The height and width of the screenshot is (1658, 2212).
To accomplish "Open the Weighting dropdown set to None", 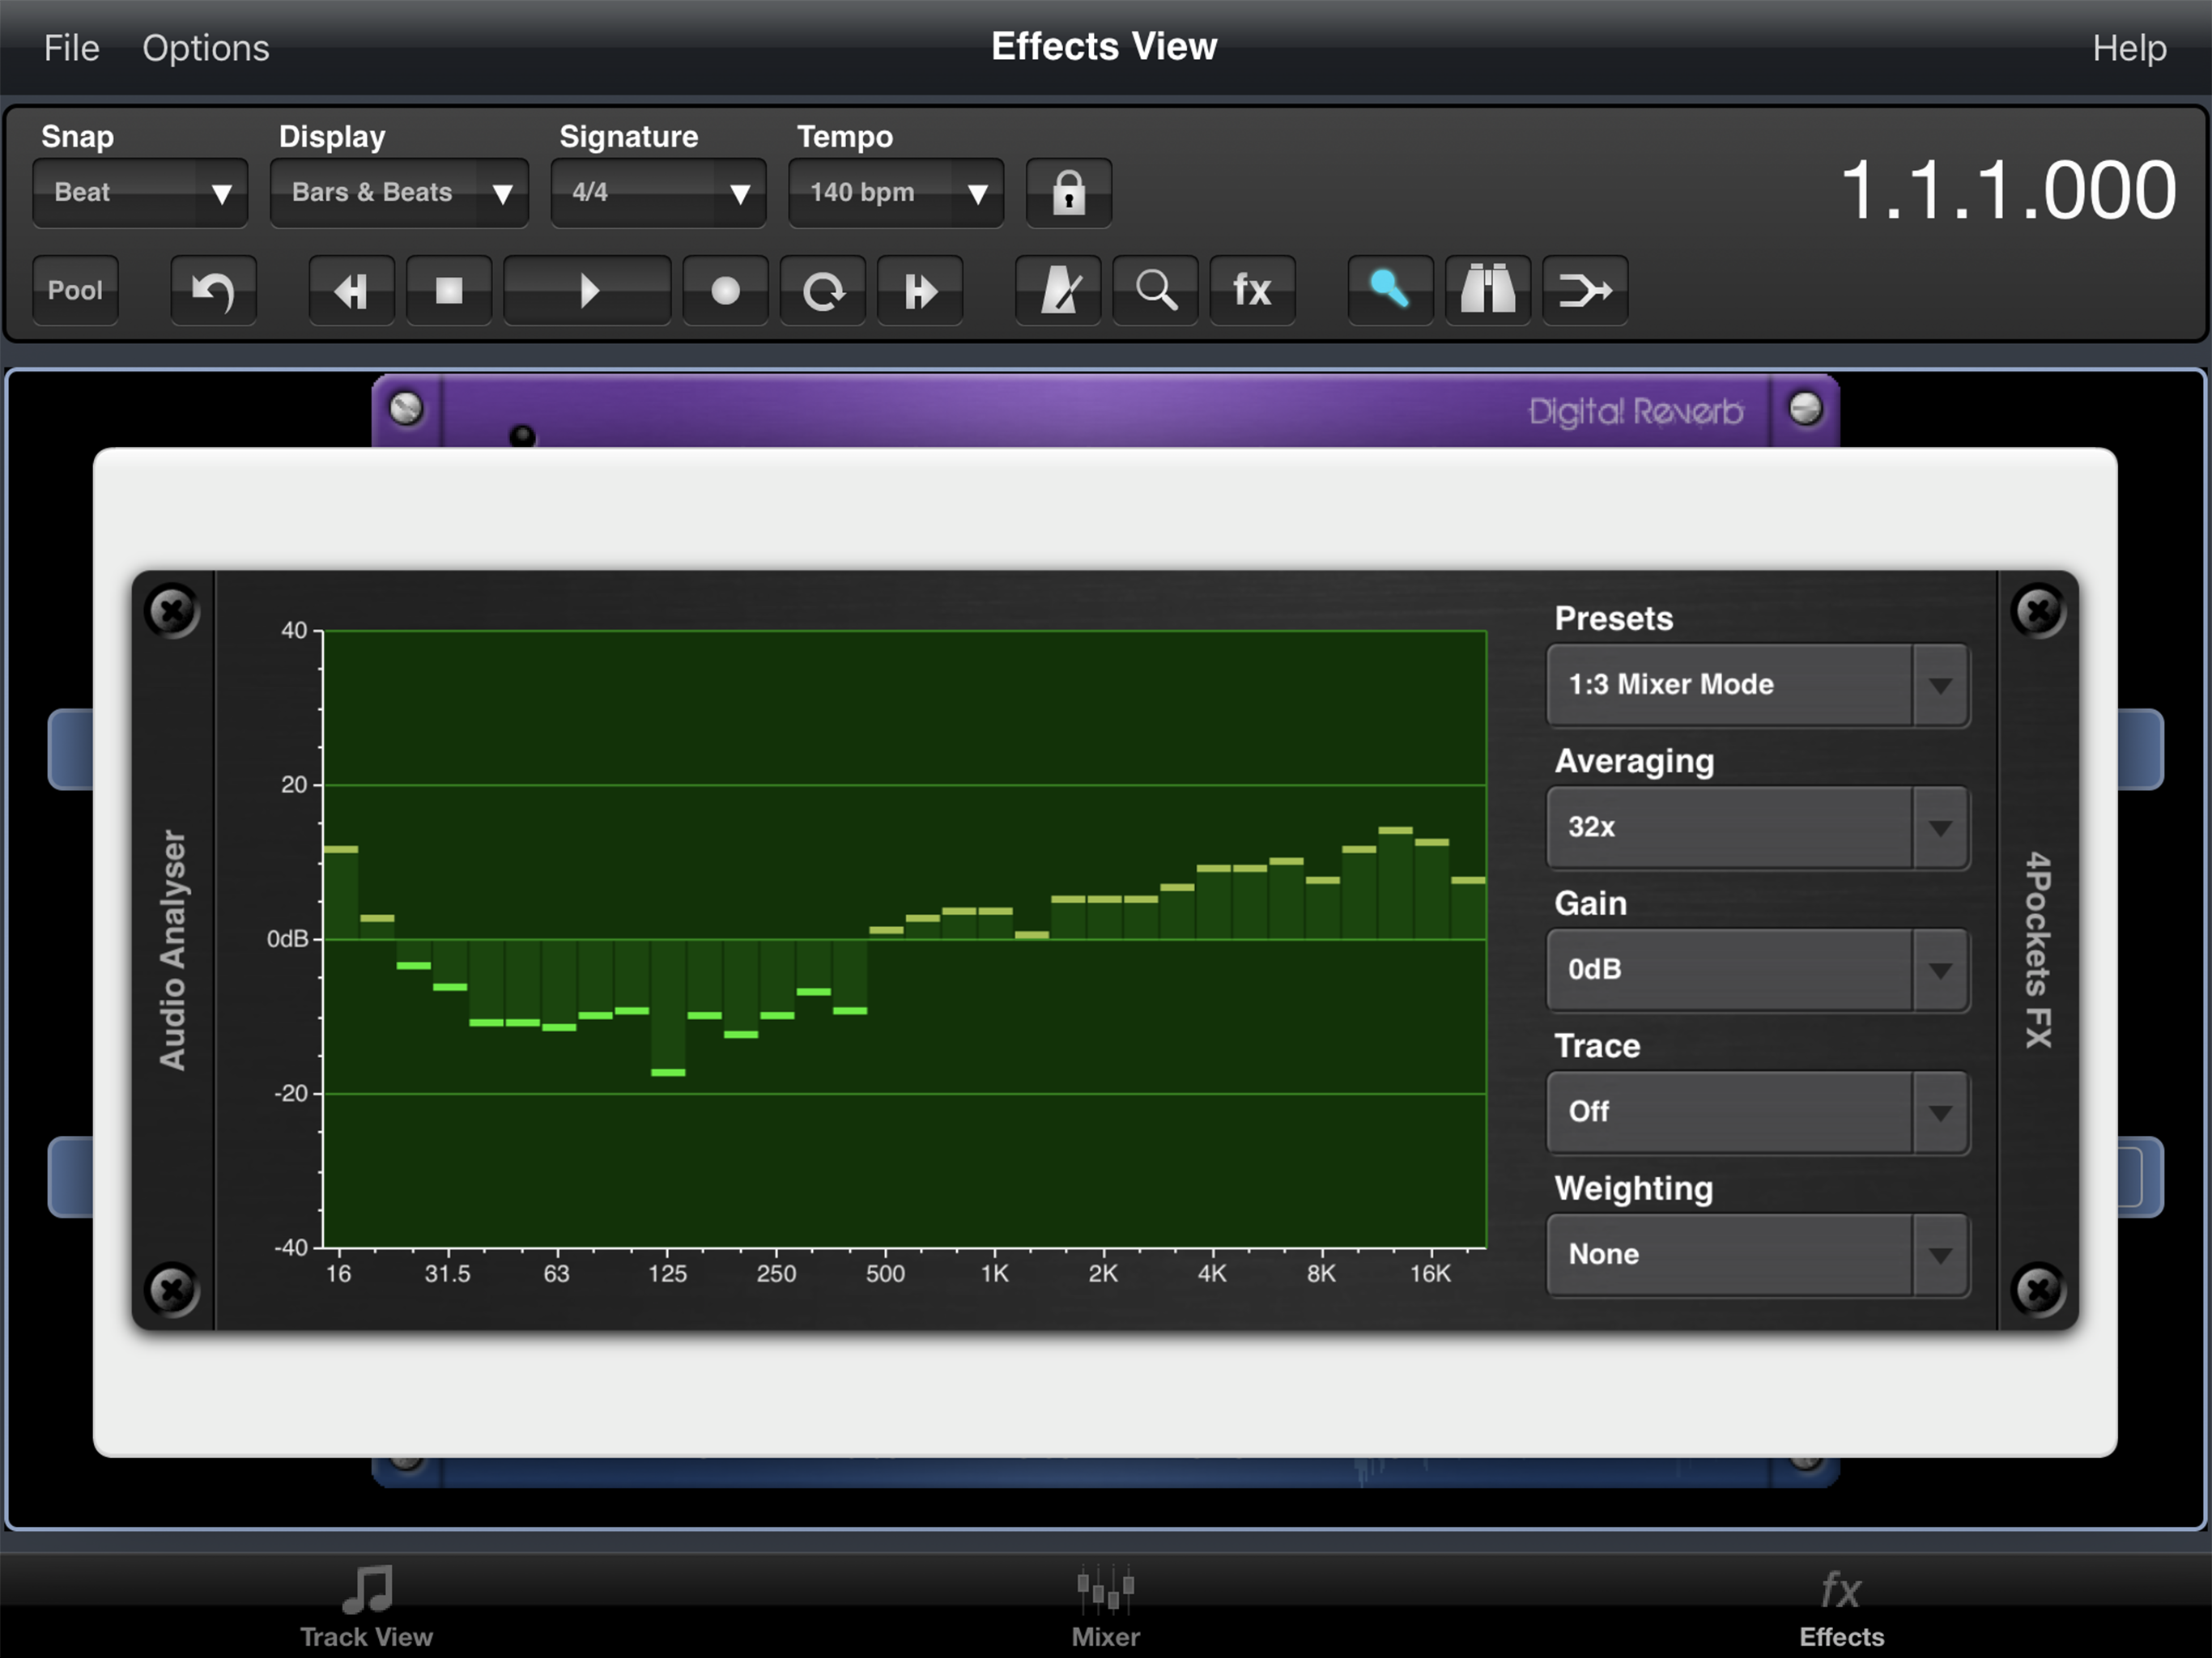I will click(x=1757, y=1255).
